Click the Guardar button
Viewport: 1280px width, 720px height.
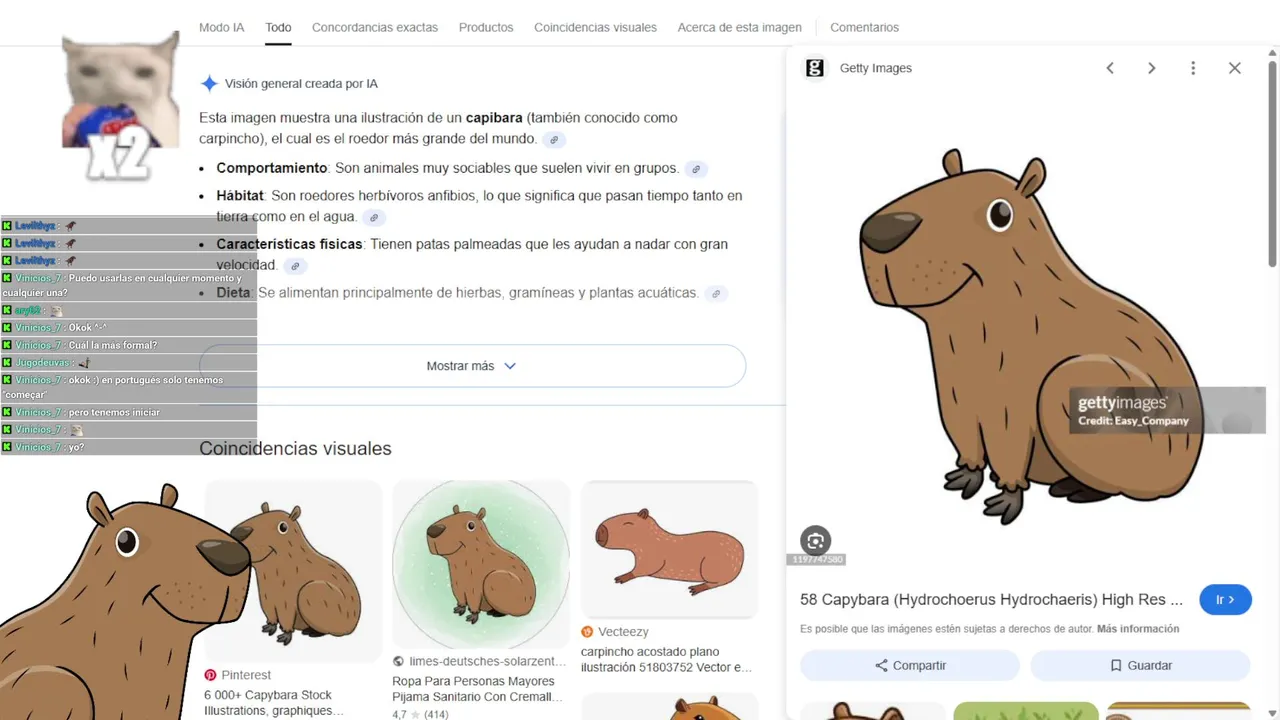coord(1140,665)
